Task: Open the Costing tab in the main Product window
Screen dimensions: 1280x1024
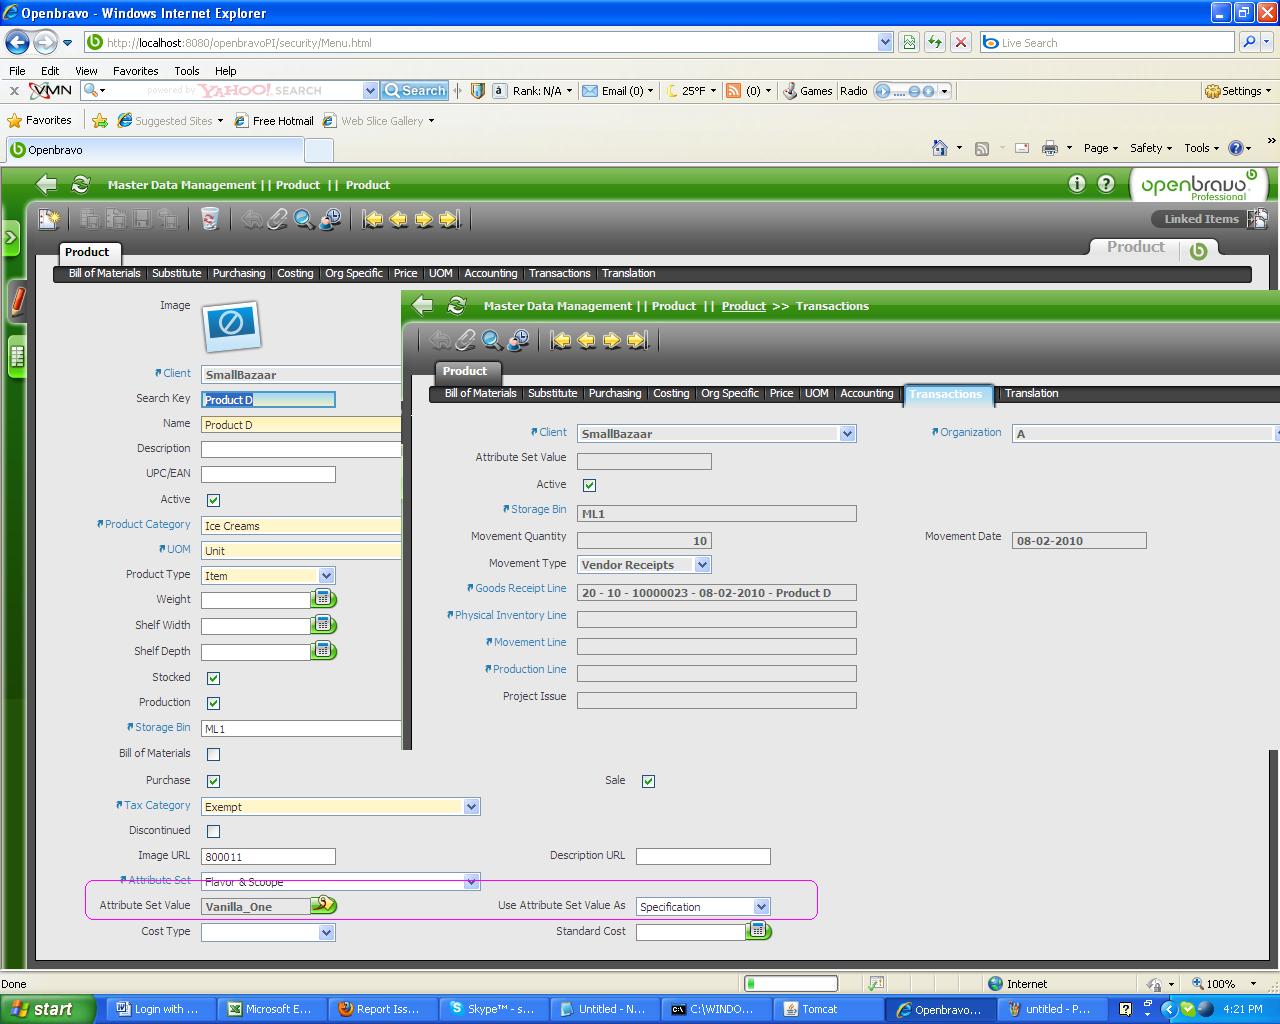Action: [295, 273]
